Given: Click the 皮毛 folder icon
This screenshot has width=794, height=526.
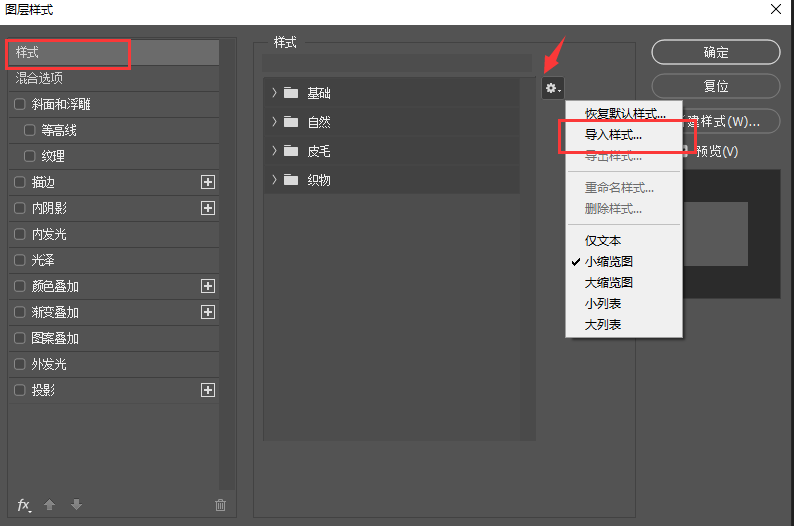Looking at the screenshot, I should (x=291, y=151).
